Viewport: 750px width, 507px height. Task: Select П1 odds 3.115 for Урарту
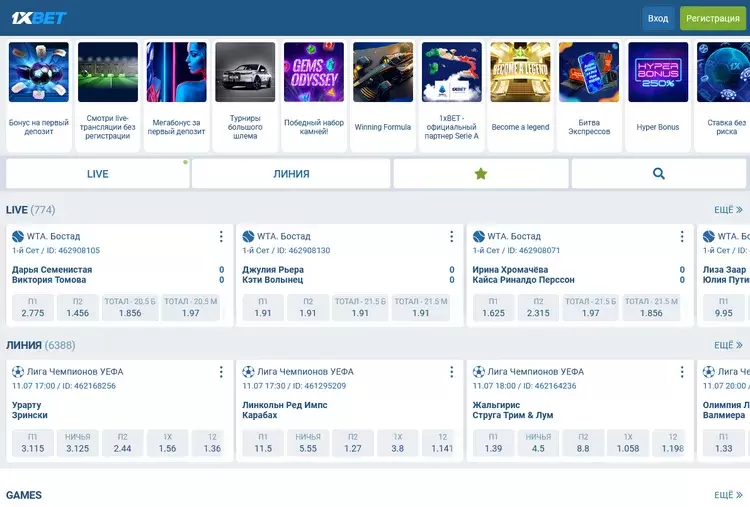click(33, 443)
